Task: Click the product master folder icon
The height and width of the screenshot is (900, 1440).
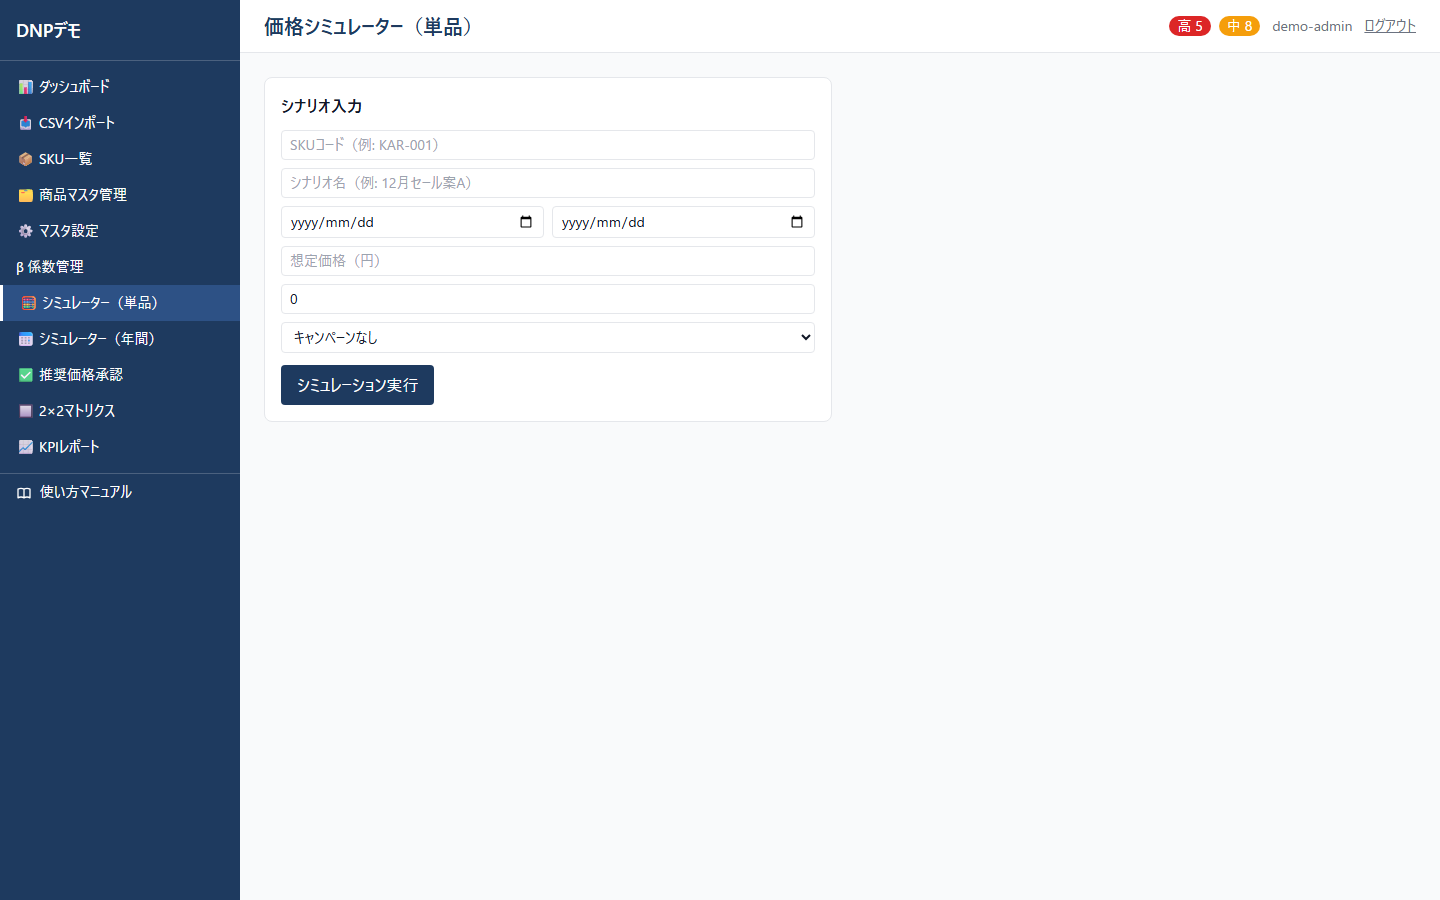Action: point(26,195)
